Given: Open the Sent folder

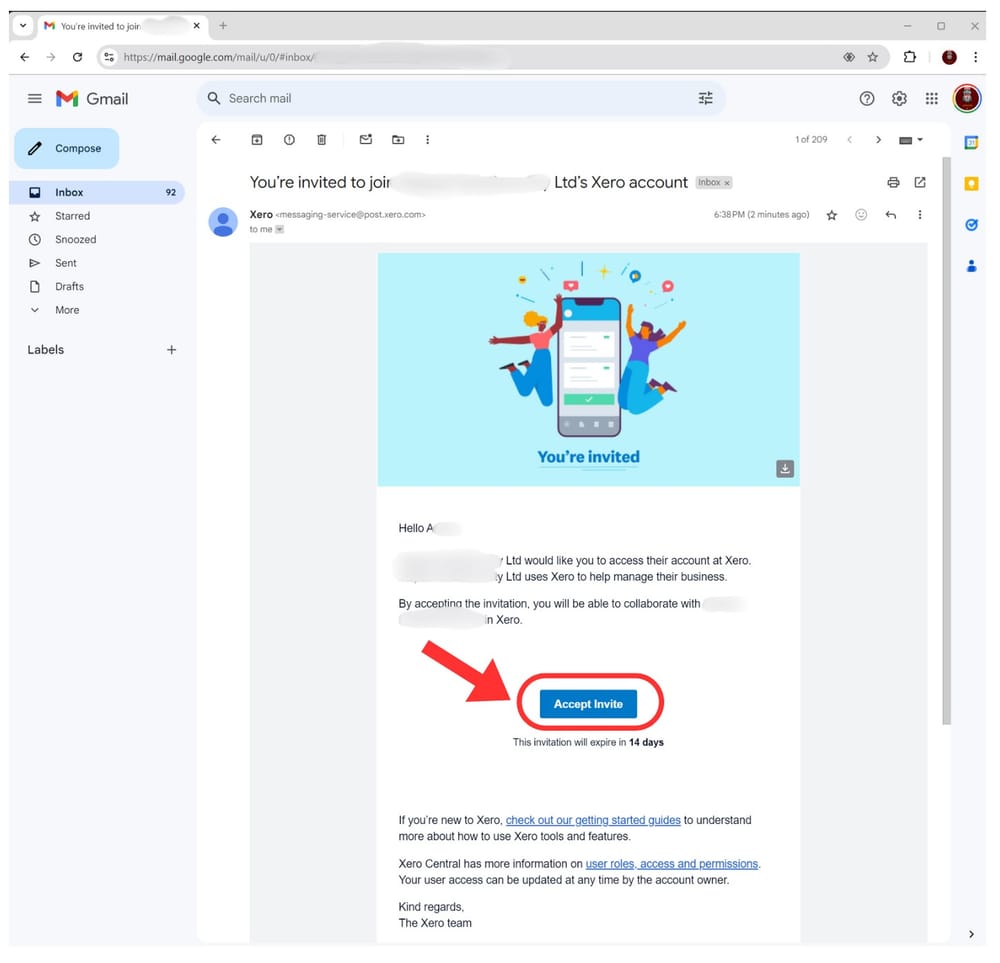Looking at the screenshot, I should tap(66, 263).
